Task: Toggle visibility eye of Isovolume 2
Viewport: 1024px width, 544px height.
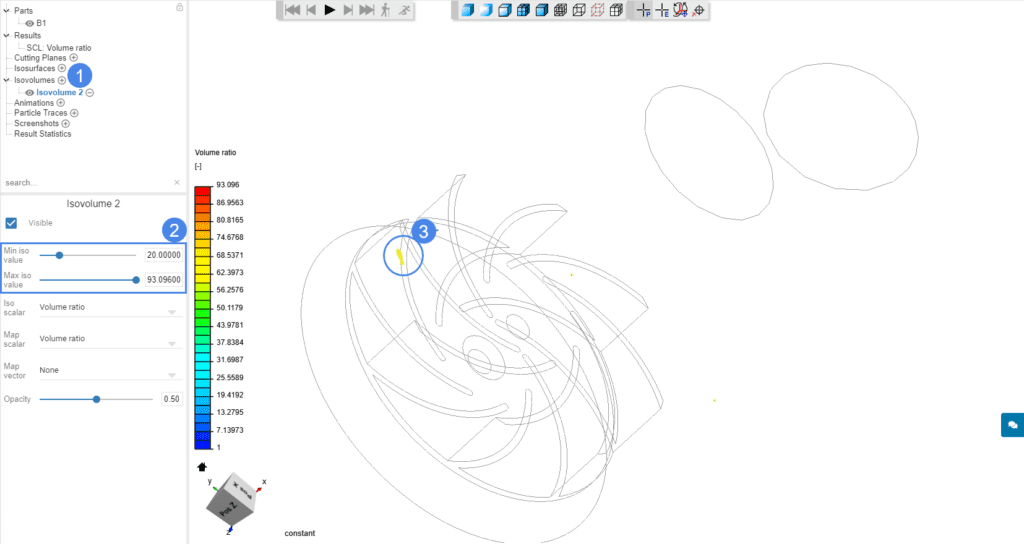Action: click(29, 93)
